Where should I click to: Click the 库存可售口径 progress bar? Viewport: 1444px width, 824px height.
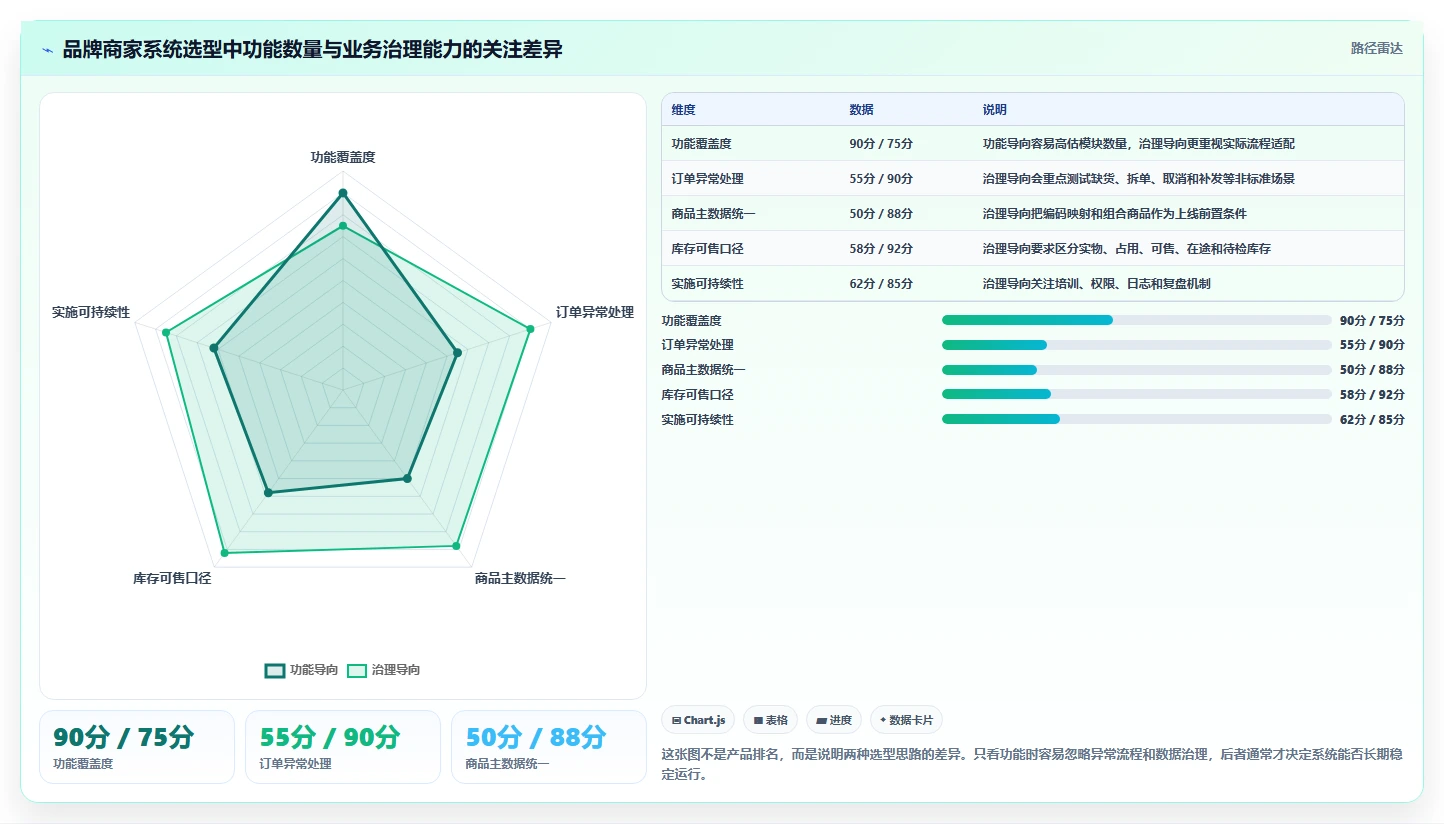tap(1137, 395)
